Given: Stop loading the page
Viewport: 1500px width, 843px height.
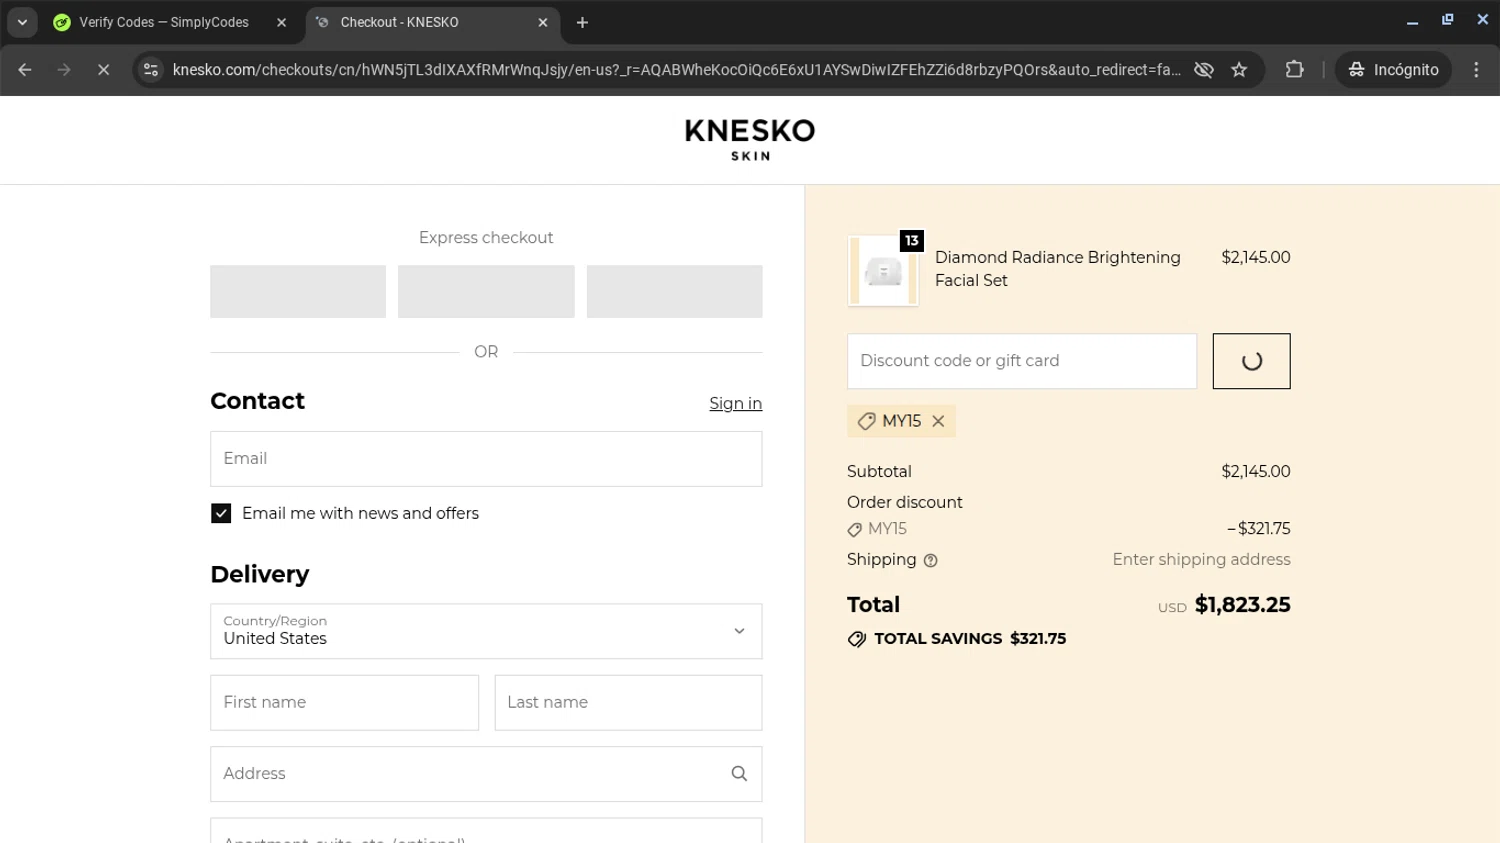Looking at the screenshot, I should pyautogui.click(x=103, y=70).
